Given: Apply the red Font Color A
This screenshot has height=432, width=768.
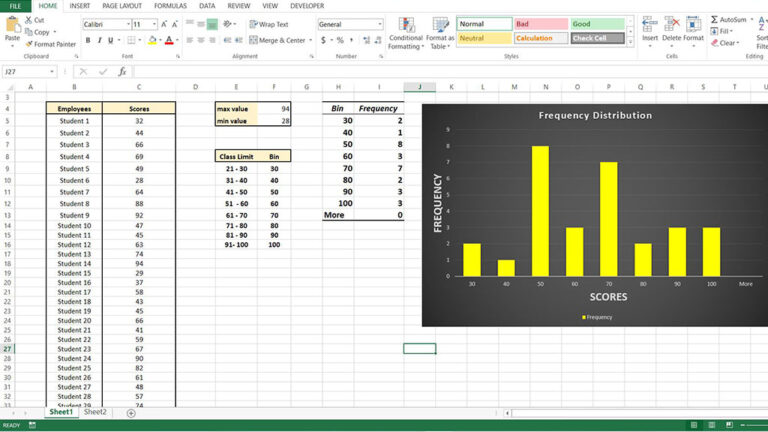Looking at the screenshot, I should pos(169,40).
